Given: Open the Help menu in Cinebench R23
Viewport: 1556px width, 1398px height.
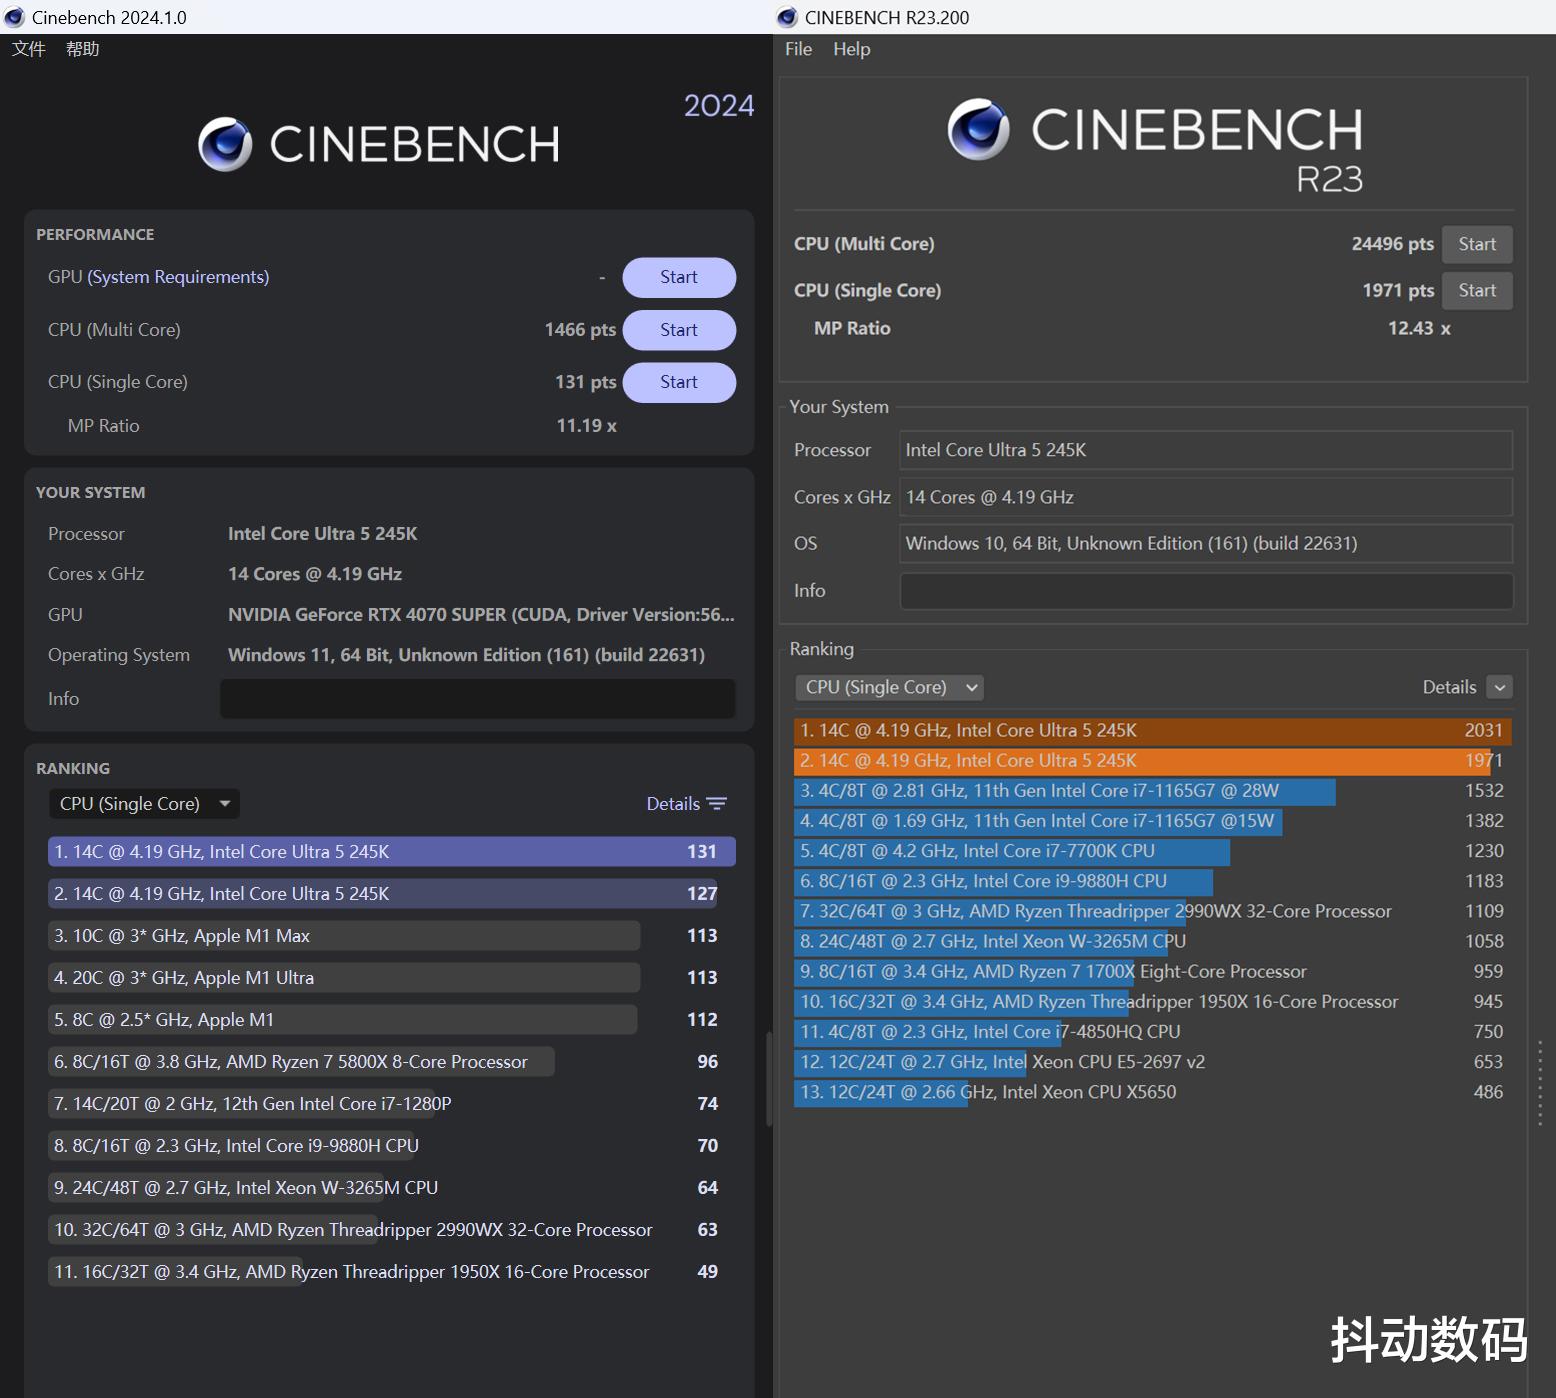Looking at the screenshot, I should (852, 49).
